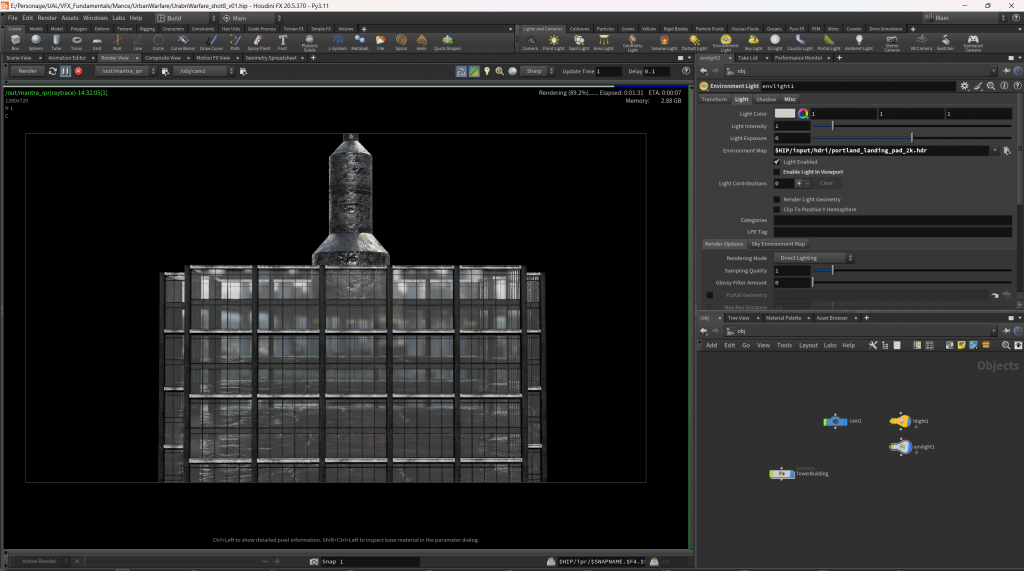Click the Render button
This screenshot has width=1024, height=571.
coord(27,71)
